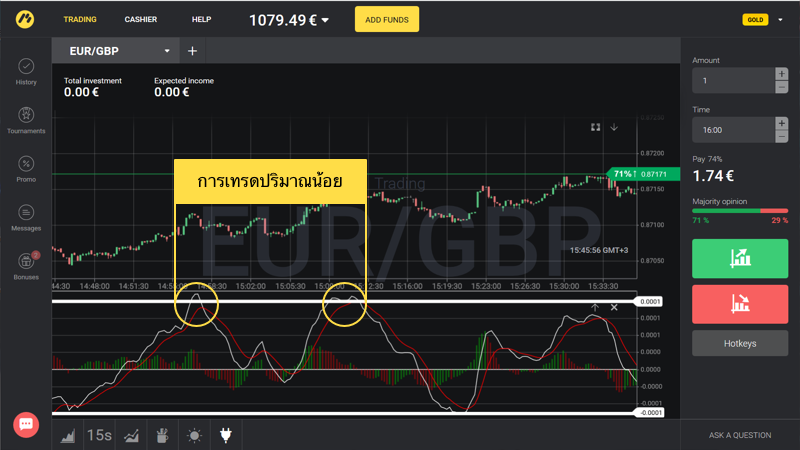Expand the 15s timeframe selector
Screen dimensions: 800x450
[99, 435]
